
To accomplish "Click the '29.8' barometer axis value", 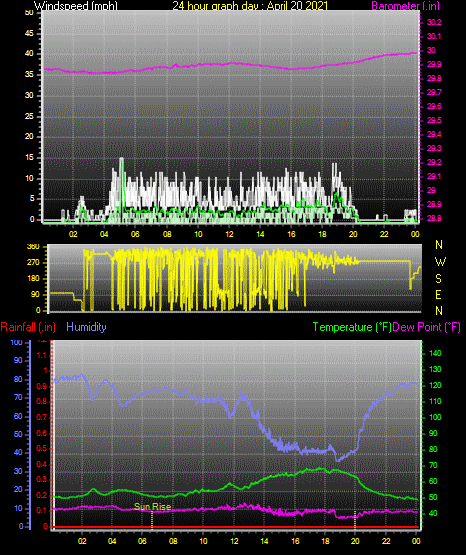I will click(x=434, y=78).
